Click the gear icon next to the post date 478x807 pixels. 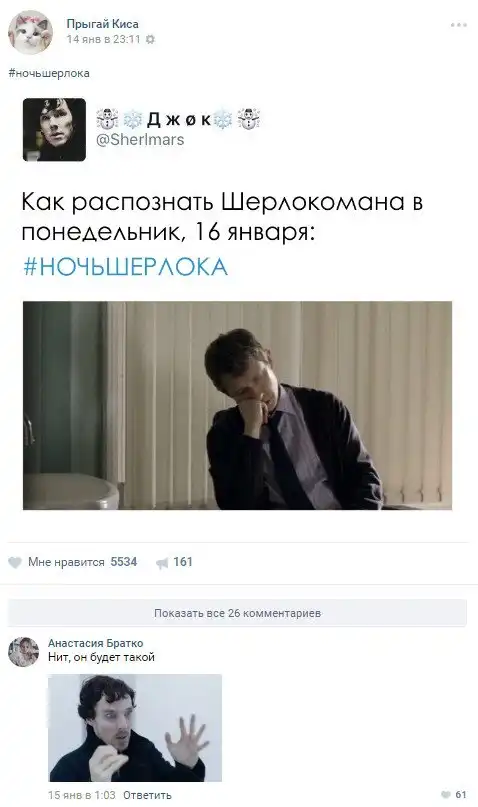click(150, 39)
